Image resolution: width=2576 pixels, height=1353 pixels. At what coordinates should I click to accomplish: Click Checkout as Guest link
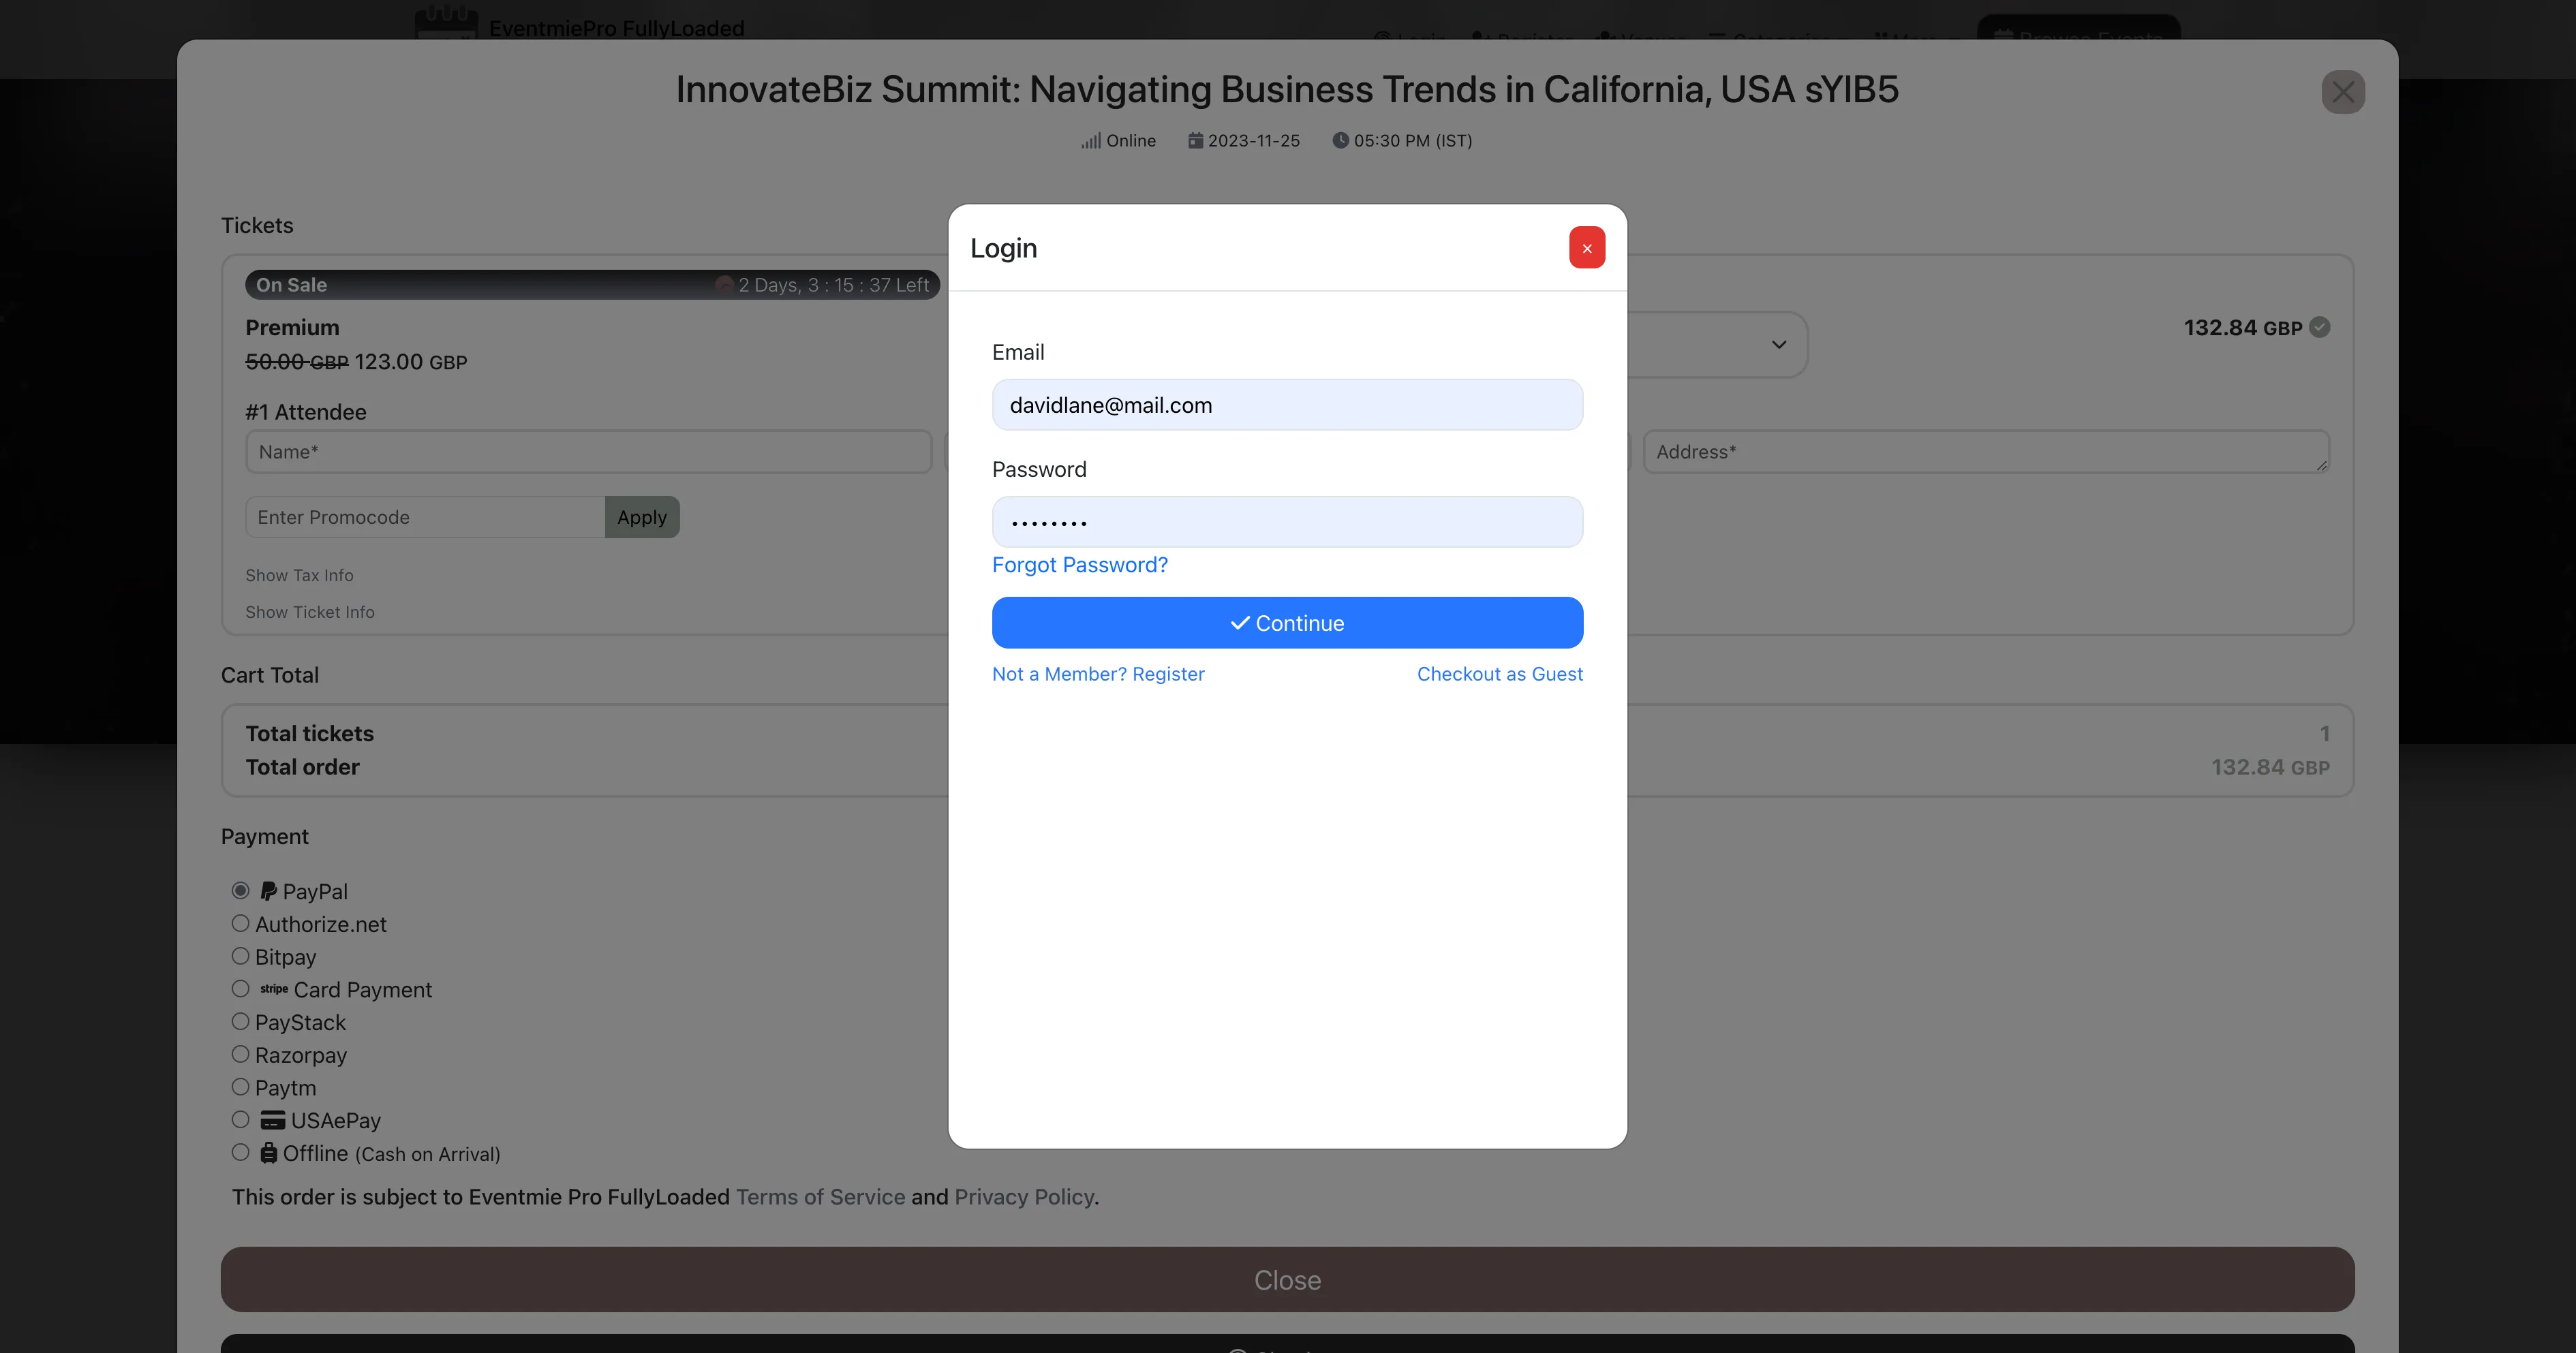click(x=1499, y=674)
